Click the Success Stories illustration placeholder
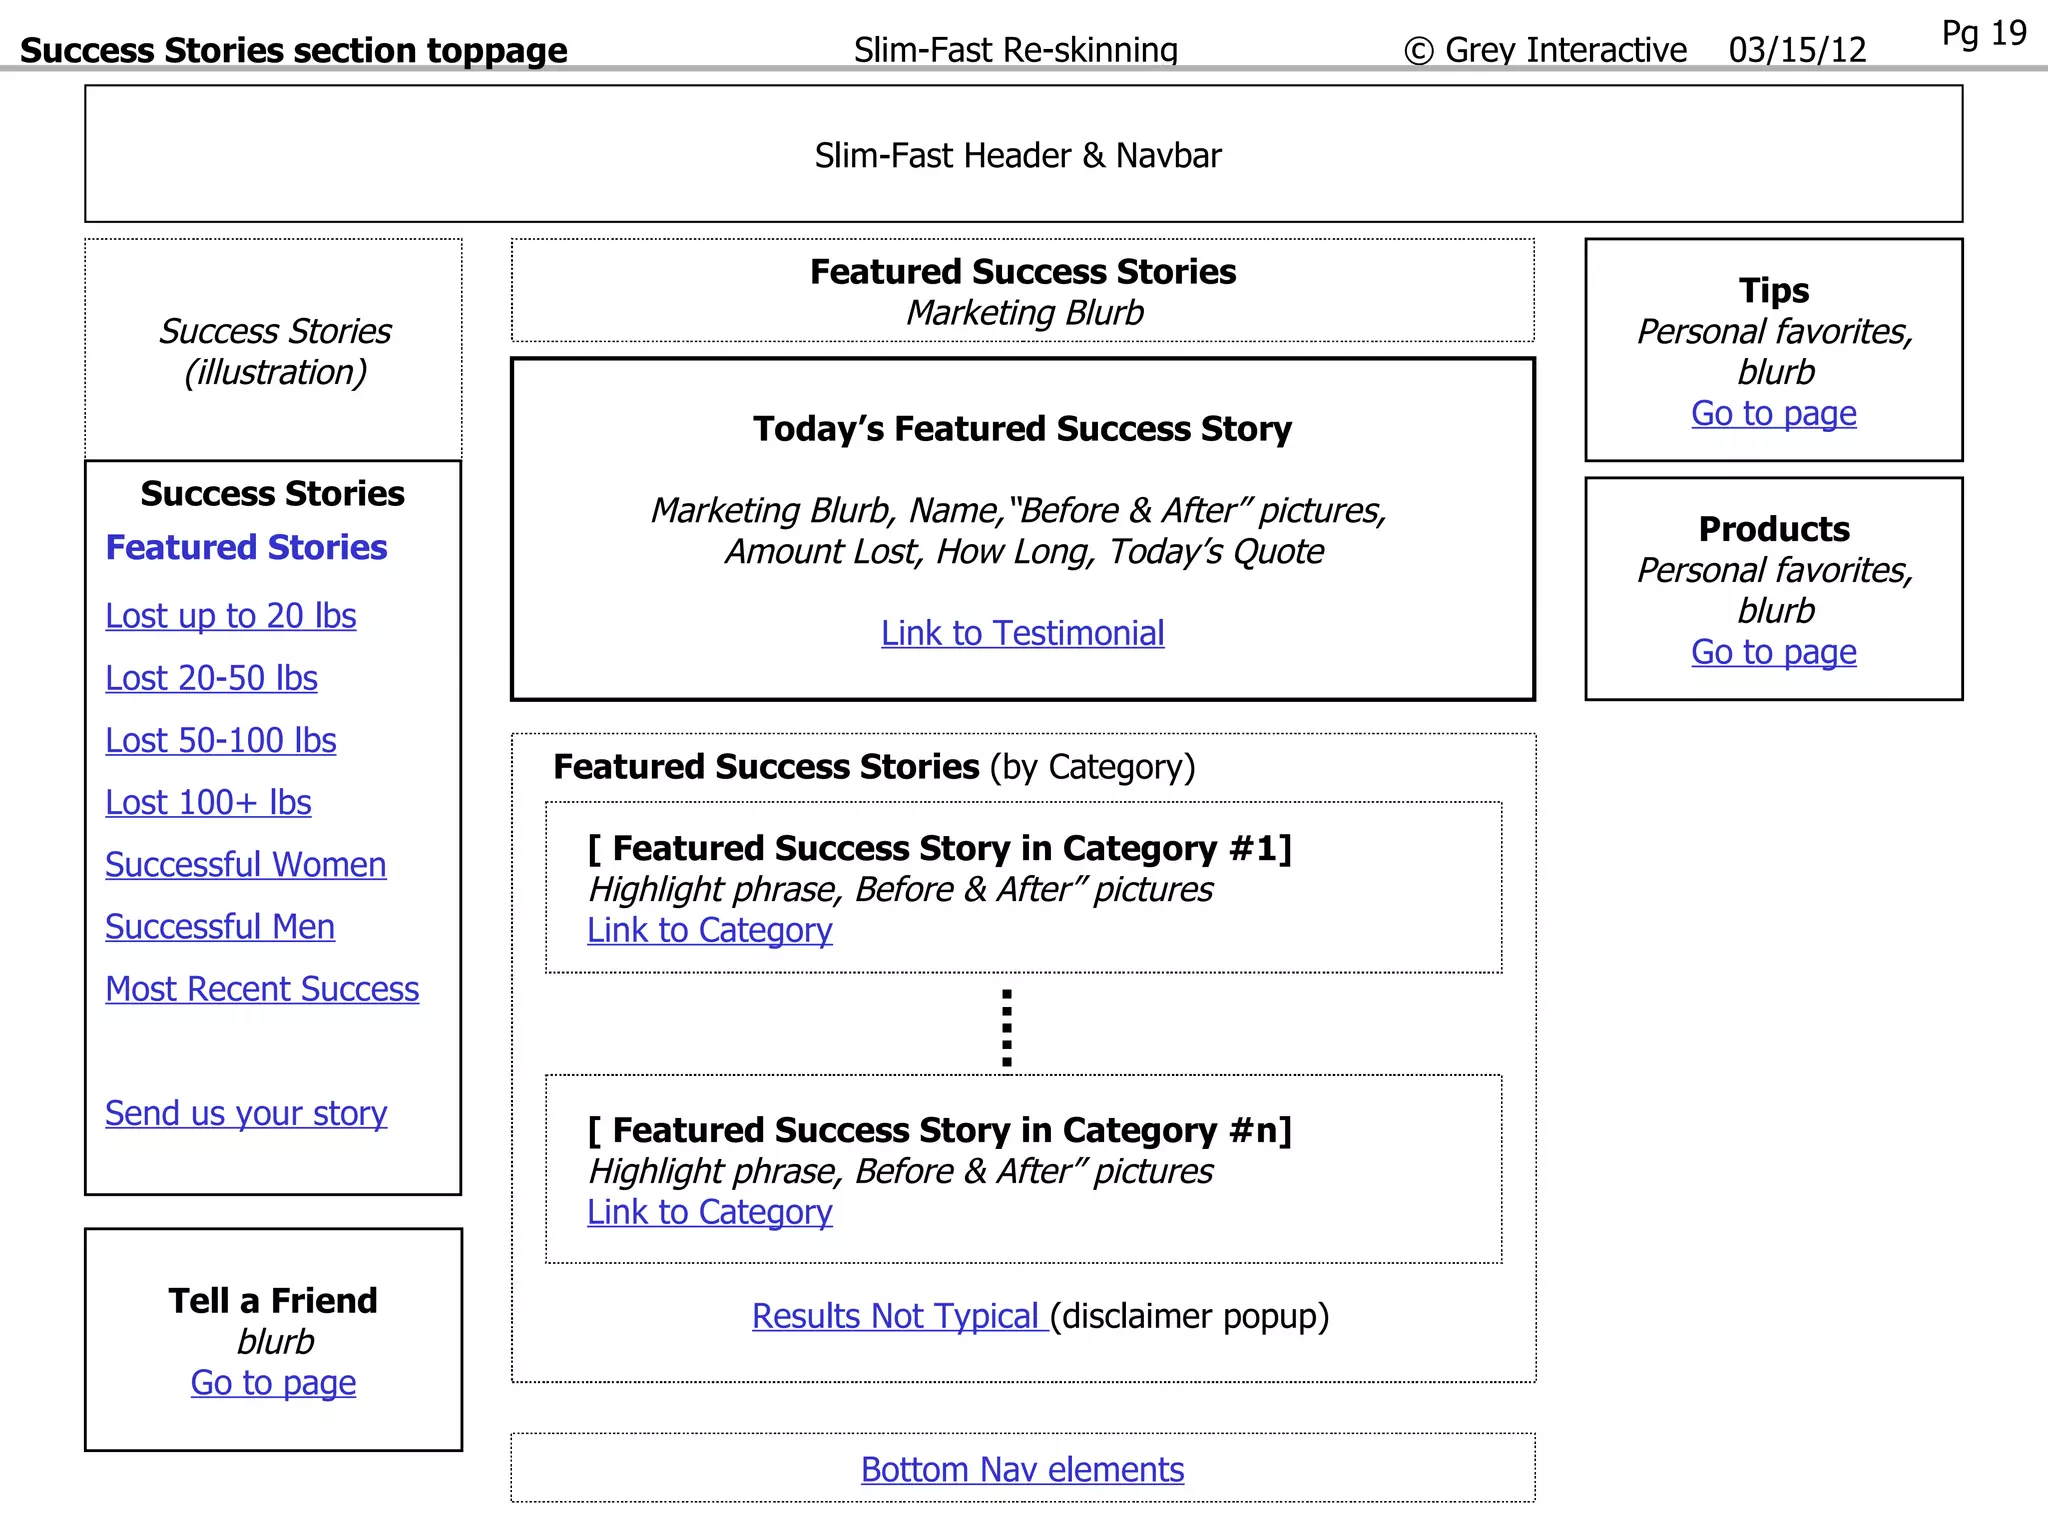The height and width of the screenshot is (1536, 2048). pyautogui.click(x=274, y=351)
